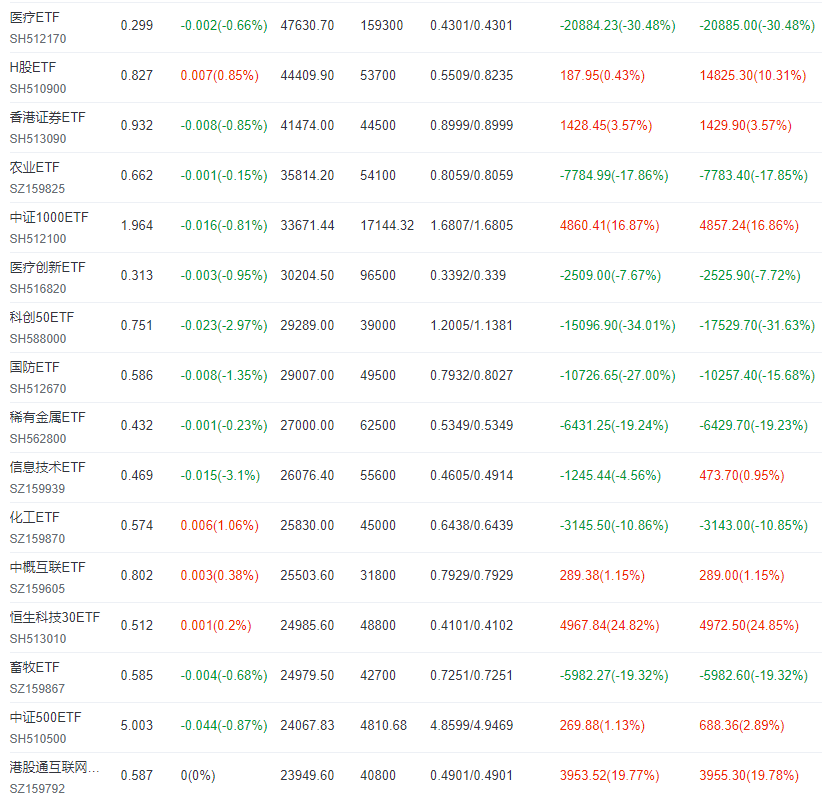This screenshot has height=802, width=822.
Task: Click stock code SH513090
Action: click(x=38, y=139)
